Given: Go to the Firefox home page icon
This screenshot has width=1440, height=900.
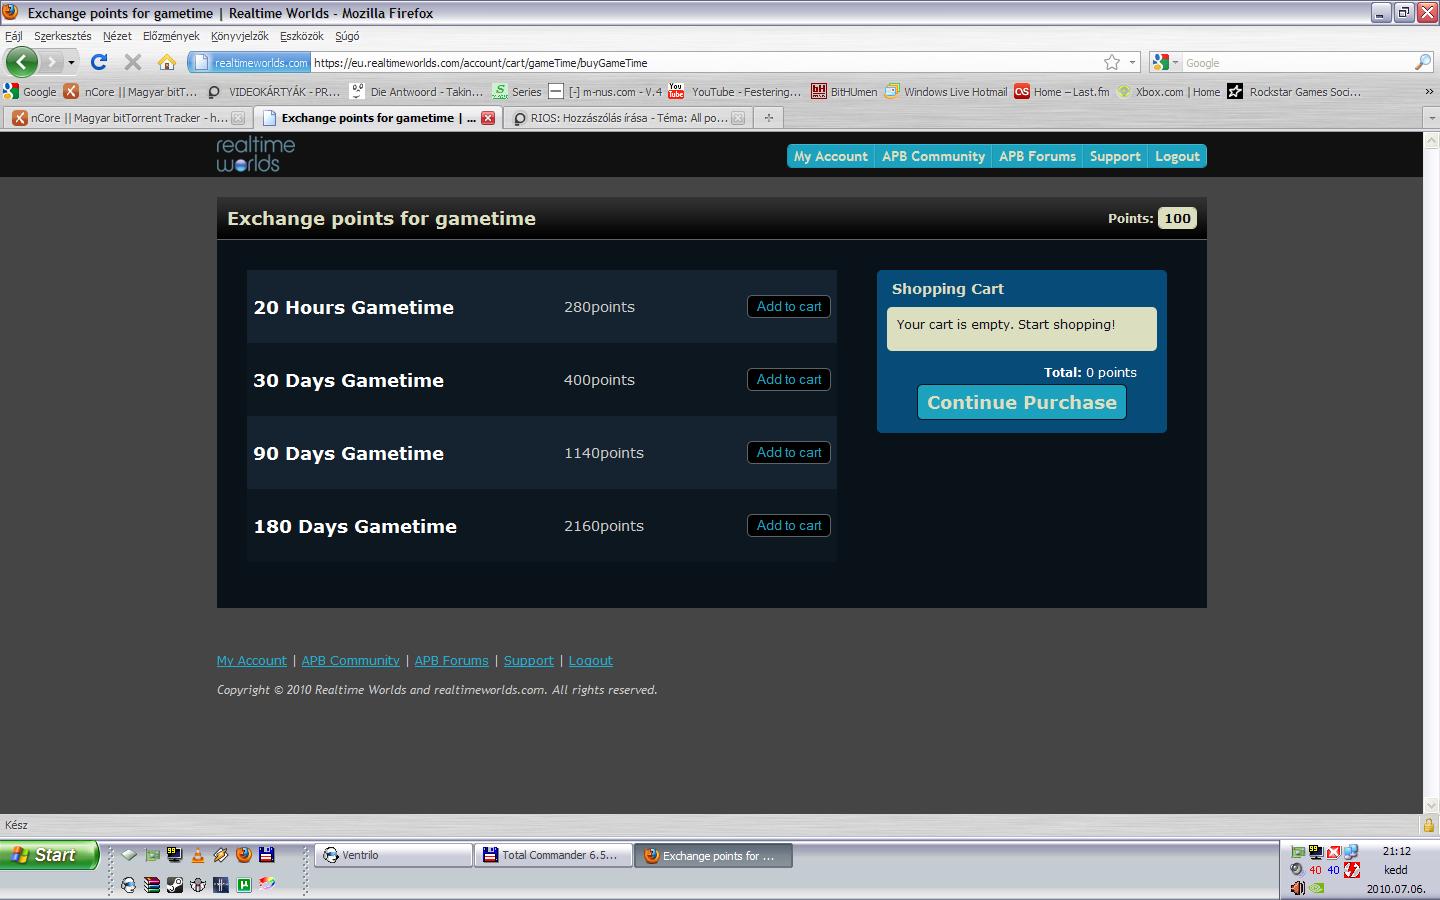Looking at the screenshot, I should 167,62.
